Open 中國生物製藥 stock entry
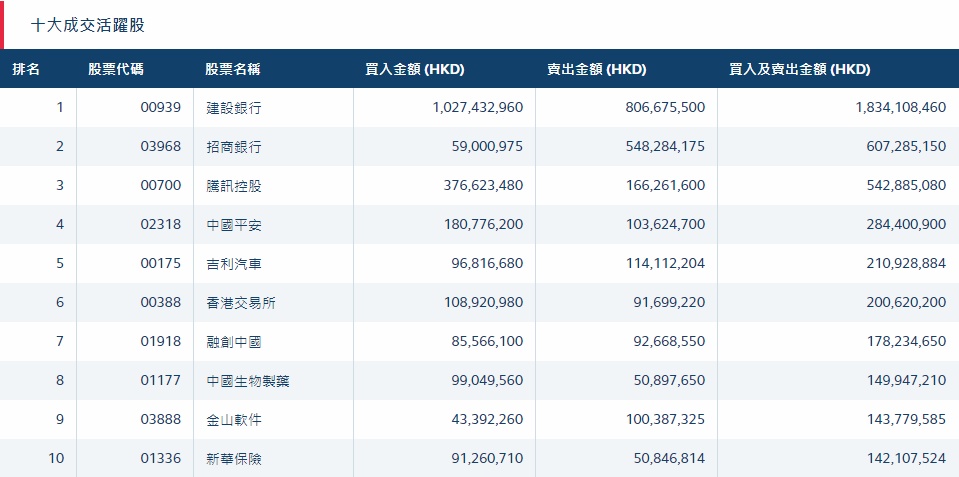This screenshot has width=959, height=477. pyautogui.click(x=248, y=381)
